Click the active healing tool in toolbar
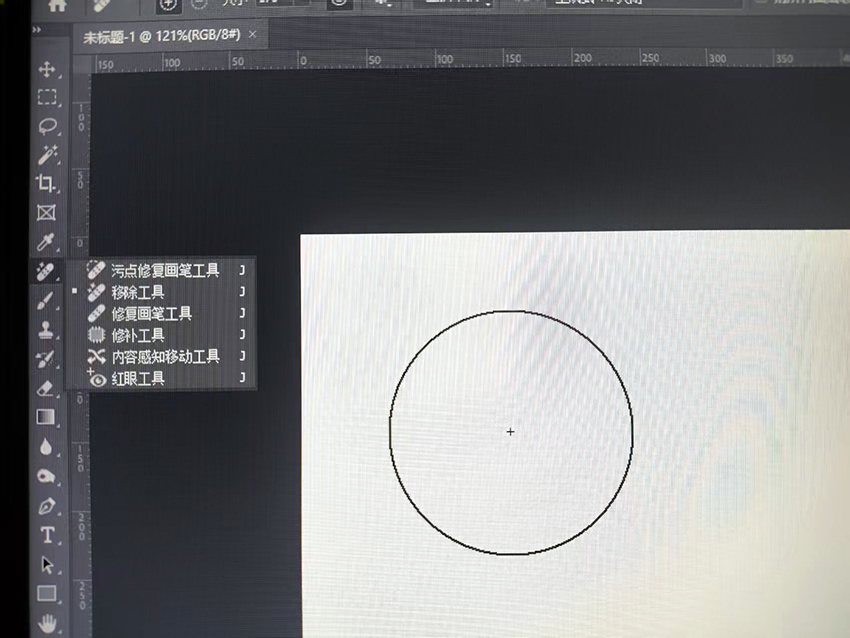850x638 pixels. pos(45,270)
